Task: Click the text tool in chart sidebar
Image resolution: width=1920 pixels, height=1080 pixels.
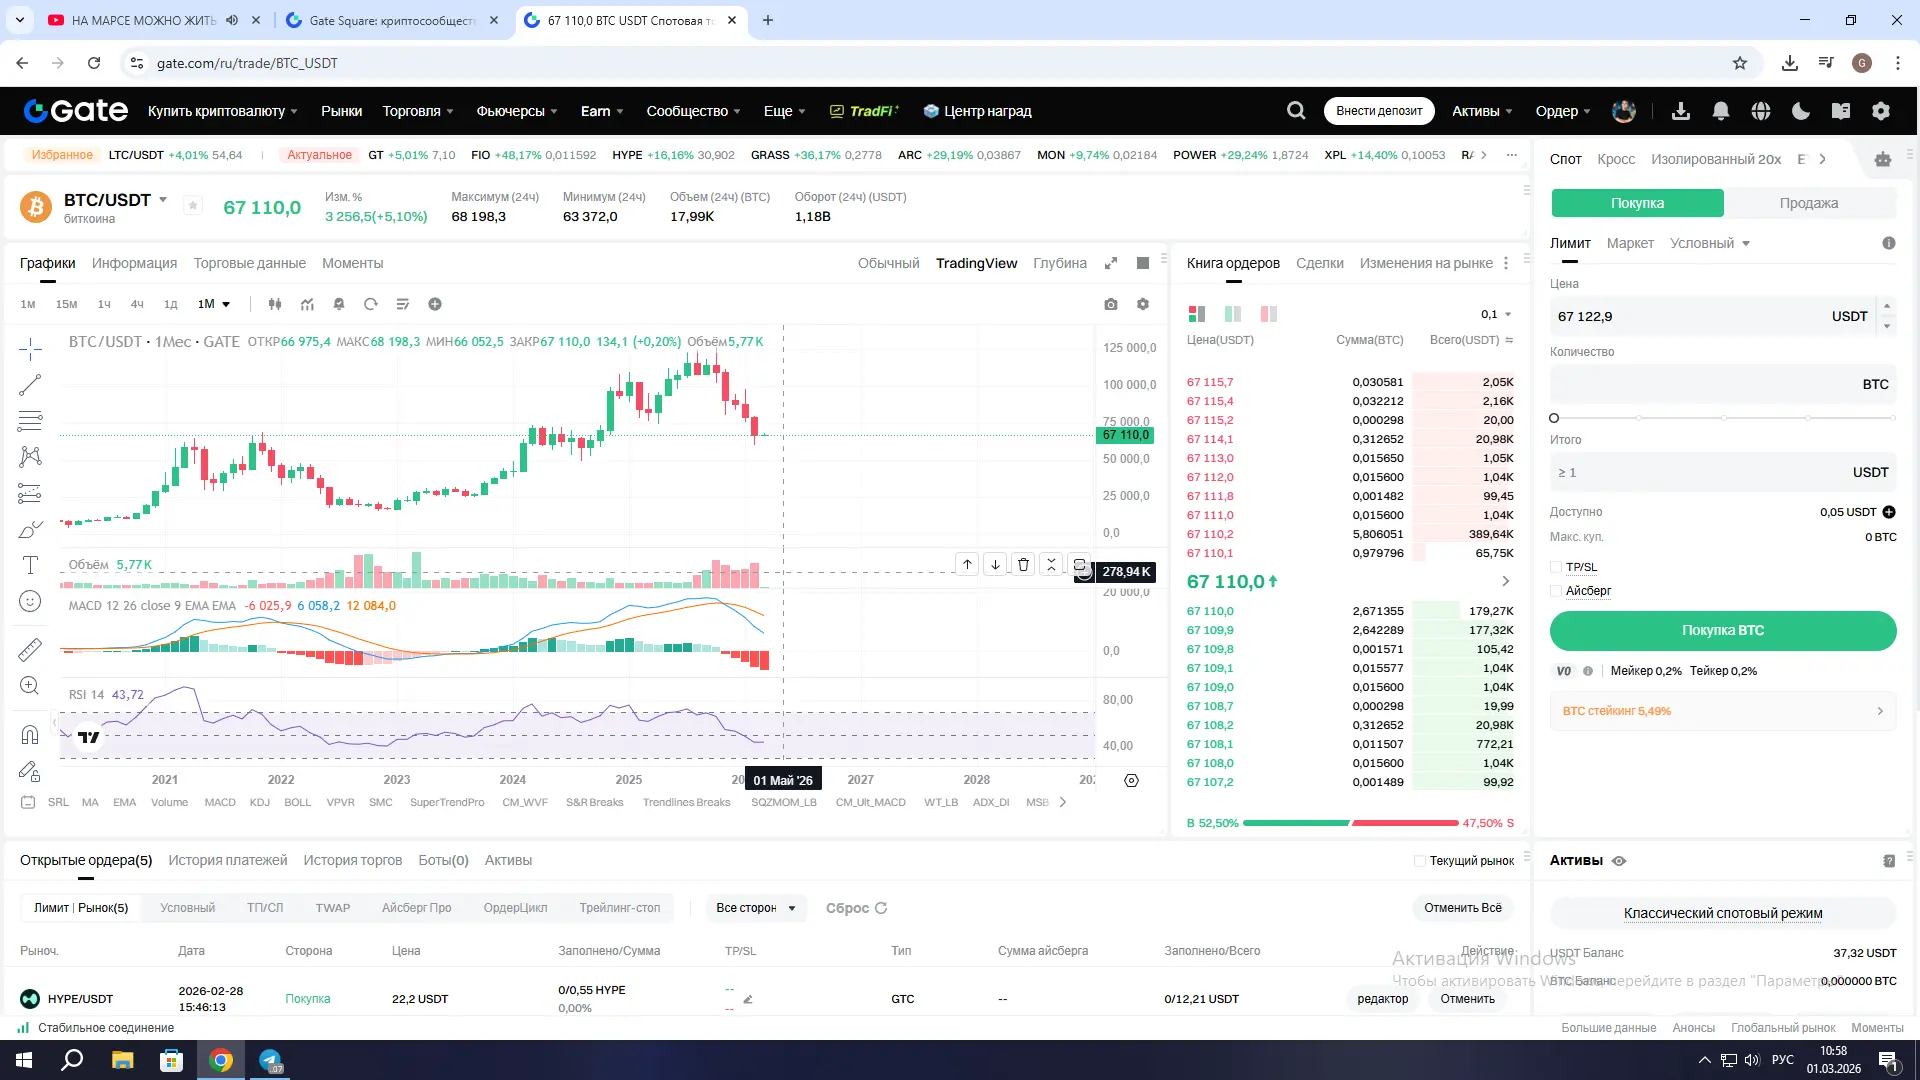Action: click(x=30, y=565)
